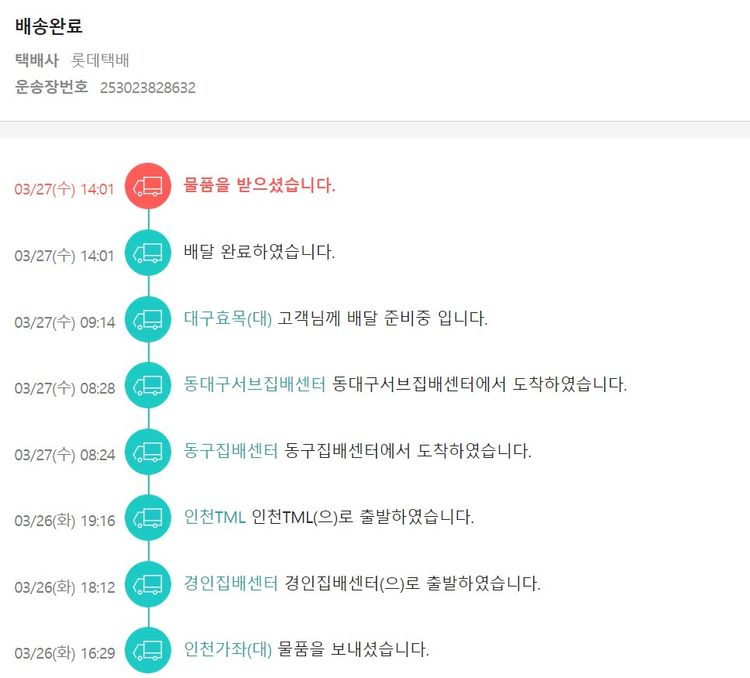Open the 경인집배센터 location link

coord(231,583)
